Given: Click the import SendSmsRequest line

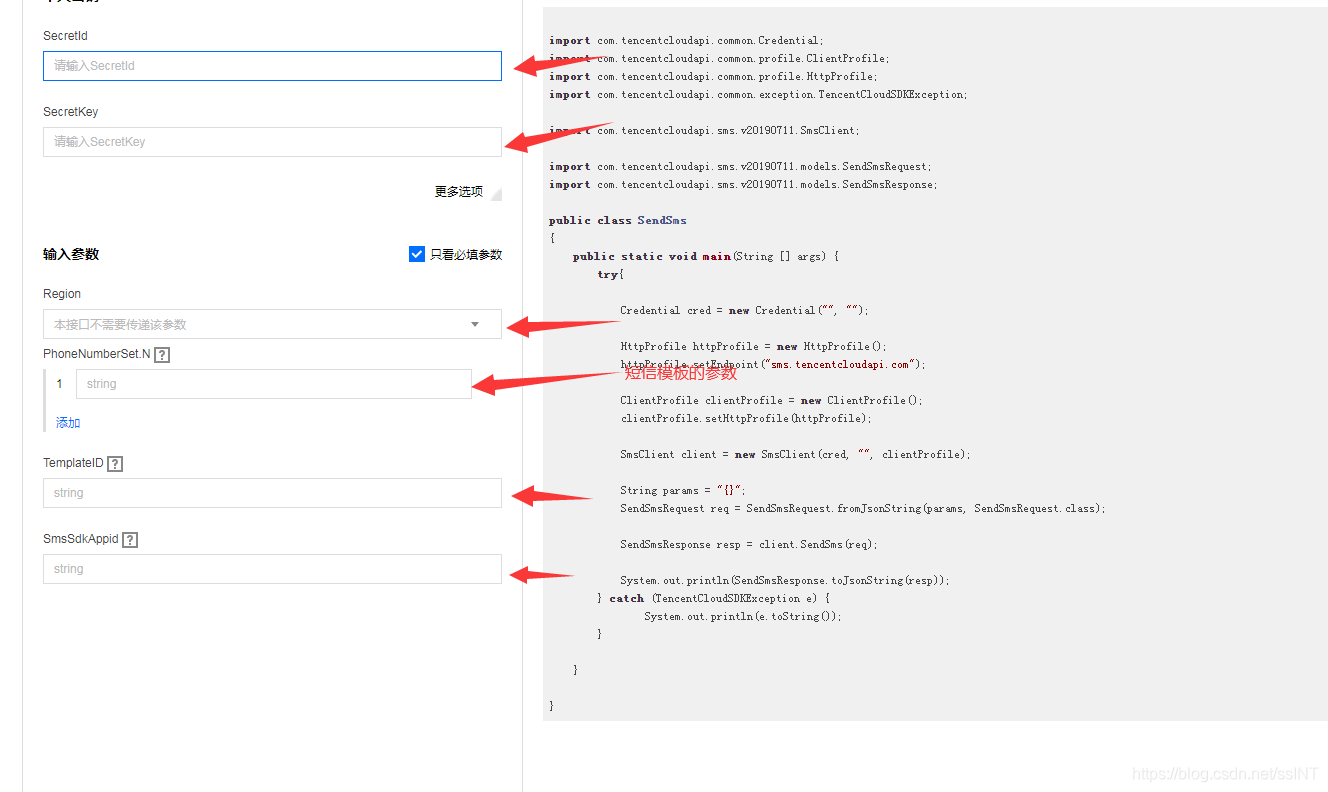Looking at the screenshot, I should [740, 166].
